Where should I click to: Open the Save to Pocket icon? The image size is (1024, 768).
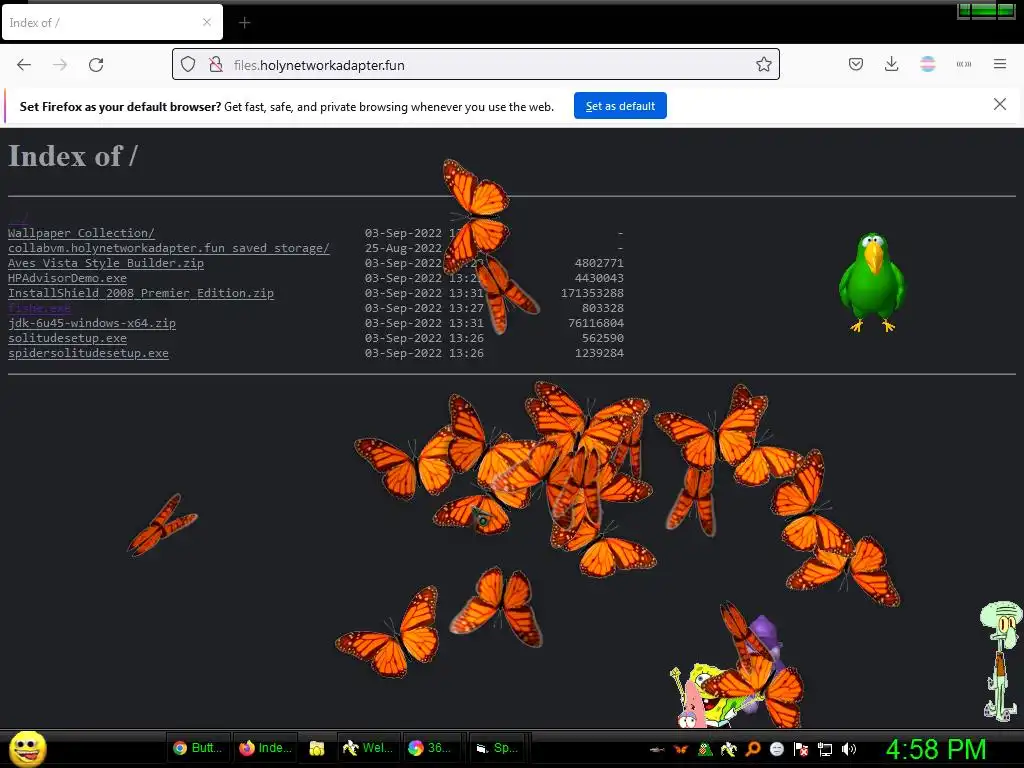click(x=856, y=64)
